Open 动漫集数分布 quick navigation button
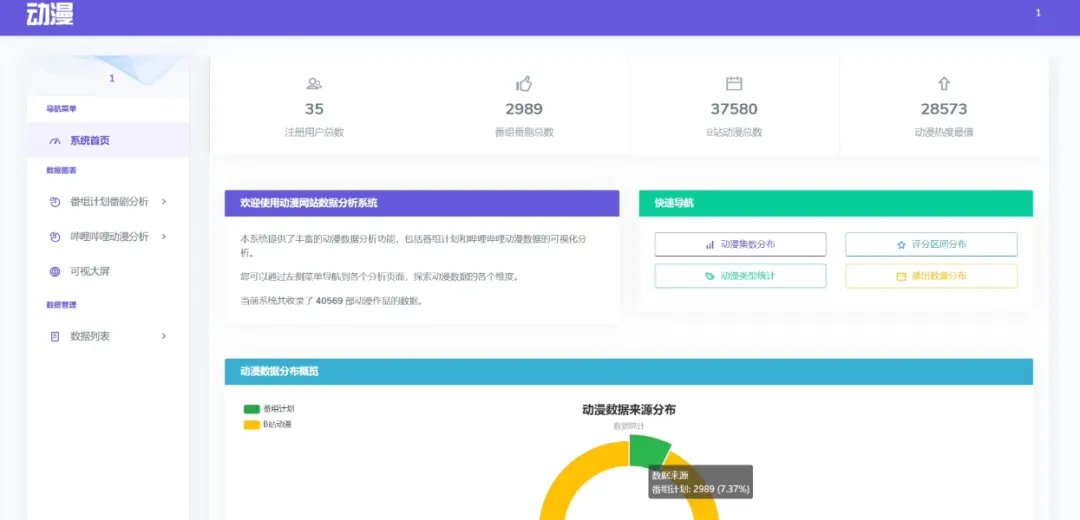This screenshot has height=520, width=1080. pos(740,245)
